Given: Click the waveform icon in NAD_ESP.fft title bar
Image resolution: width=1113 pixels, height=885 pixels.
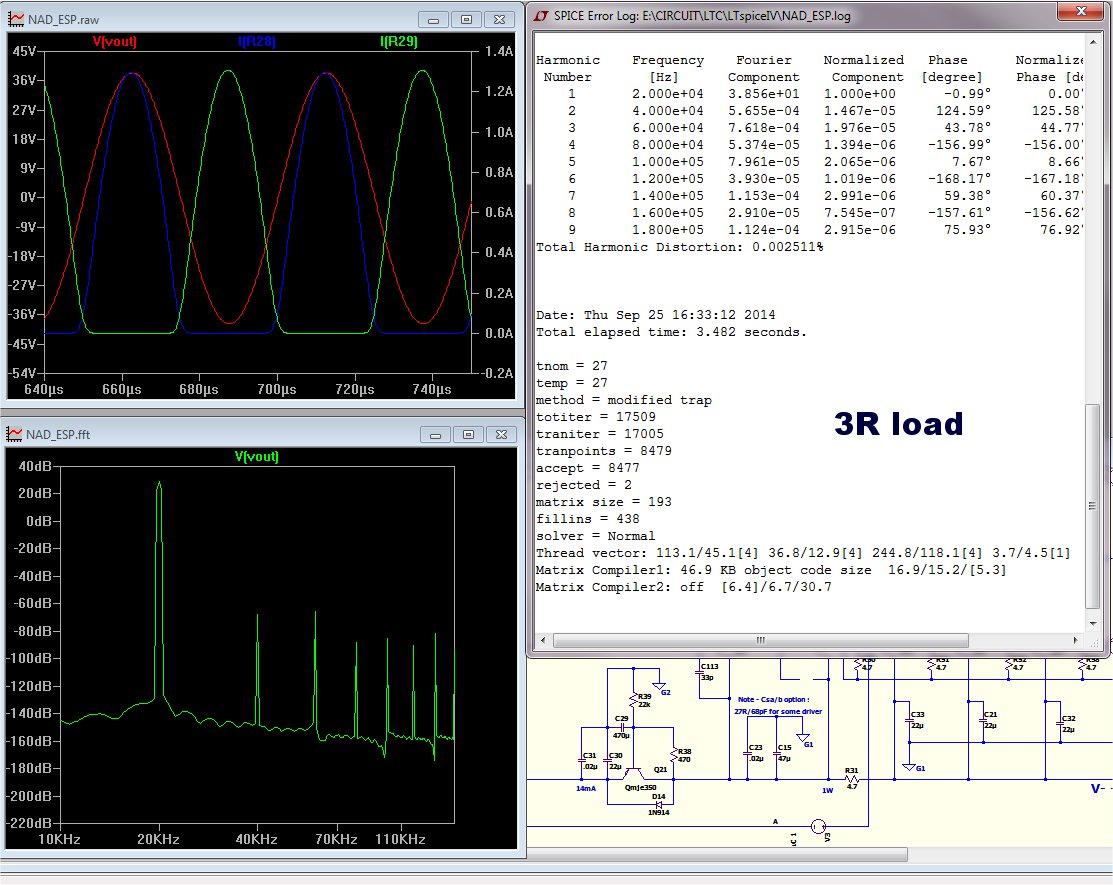Looking at the screenshot, I should (14, 434).
